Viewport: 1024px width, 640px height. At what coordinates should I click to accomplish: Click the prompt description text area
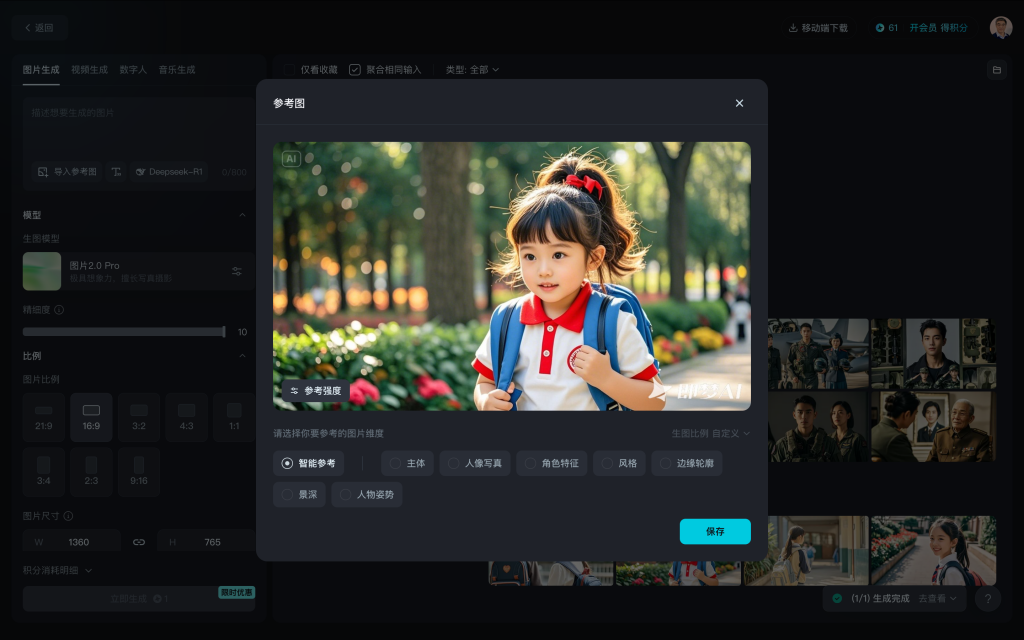tap(138, 127)
